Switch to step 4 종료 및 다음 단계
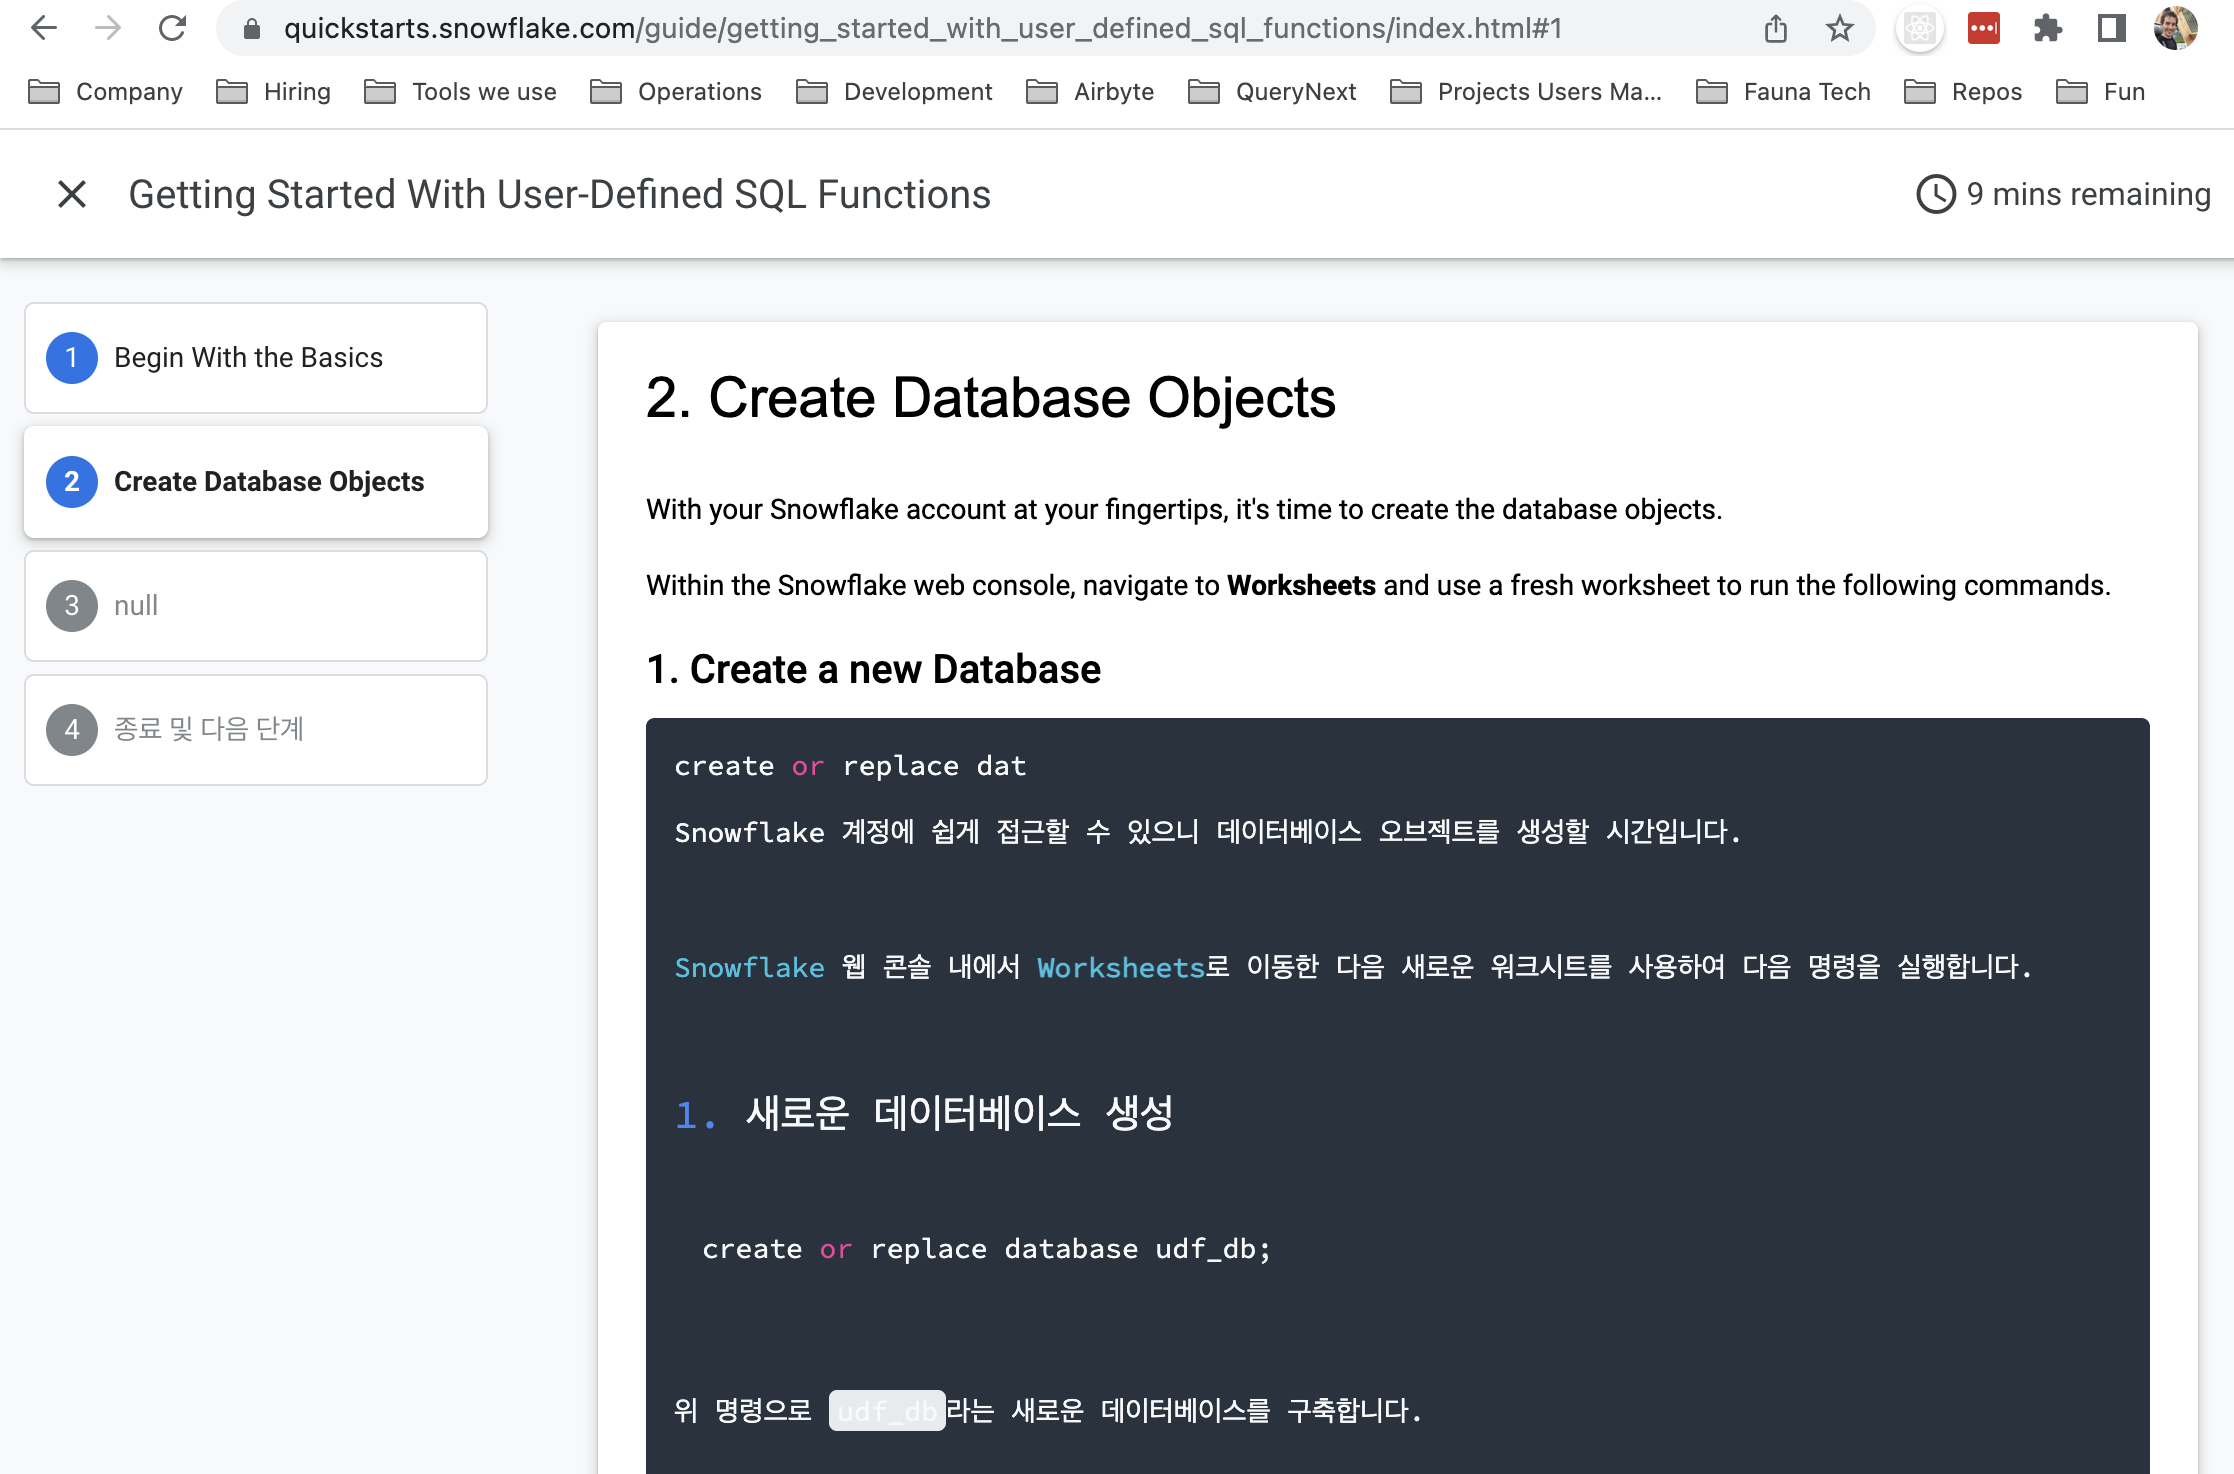The width and height of the screenshot is (2234, 1474). click(x=255, y=730)
